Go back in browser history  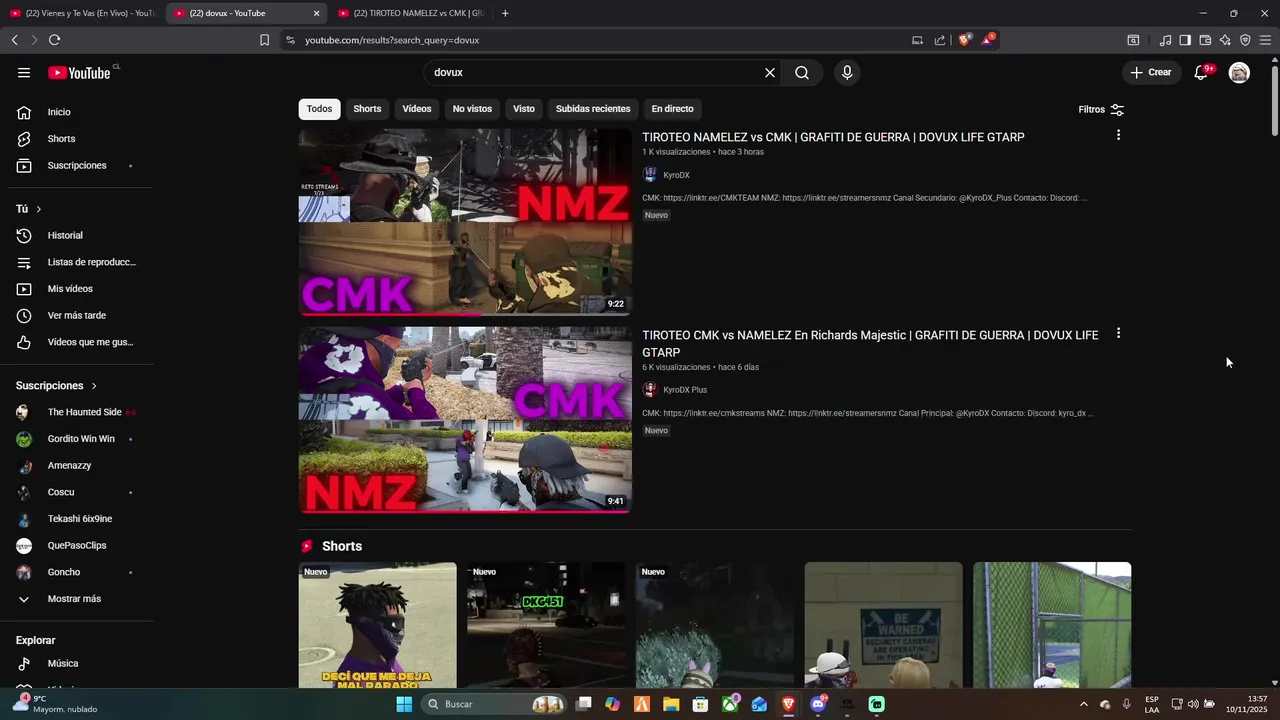click(x=14, y=40)
